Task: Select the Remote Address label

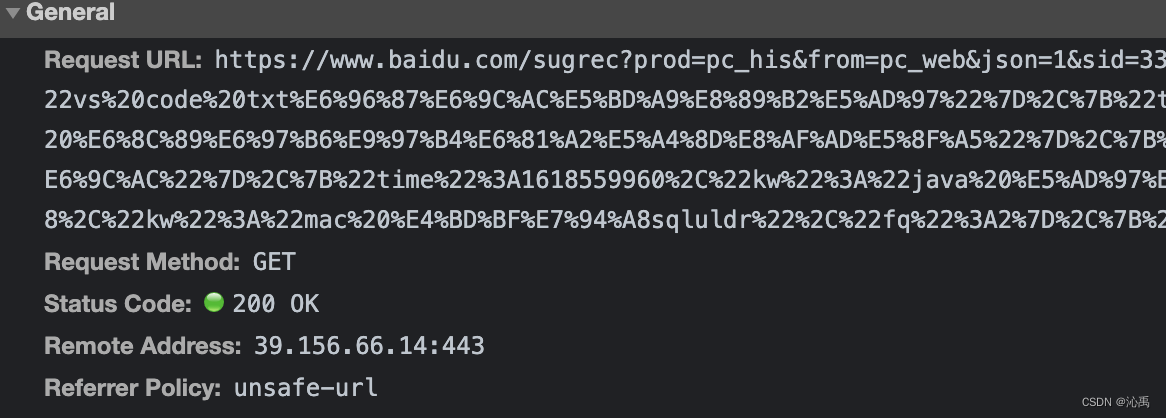Action: coord(143,346)
